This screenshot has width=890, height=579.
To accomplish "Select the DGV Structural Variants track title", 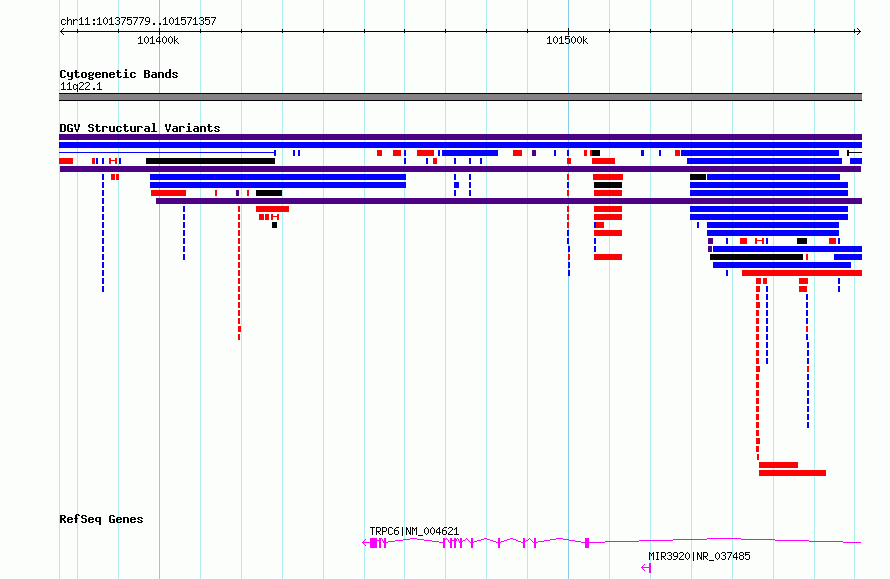I will tap(140, 128).
